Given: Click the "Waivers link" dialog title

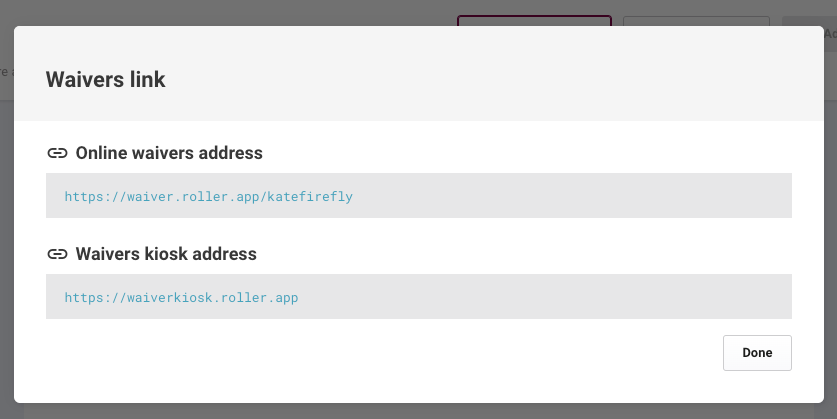Looking at the screenshot, I should coord(106,80).
